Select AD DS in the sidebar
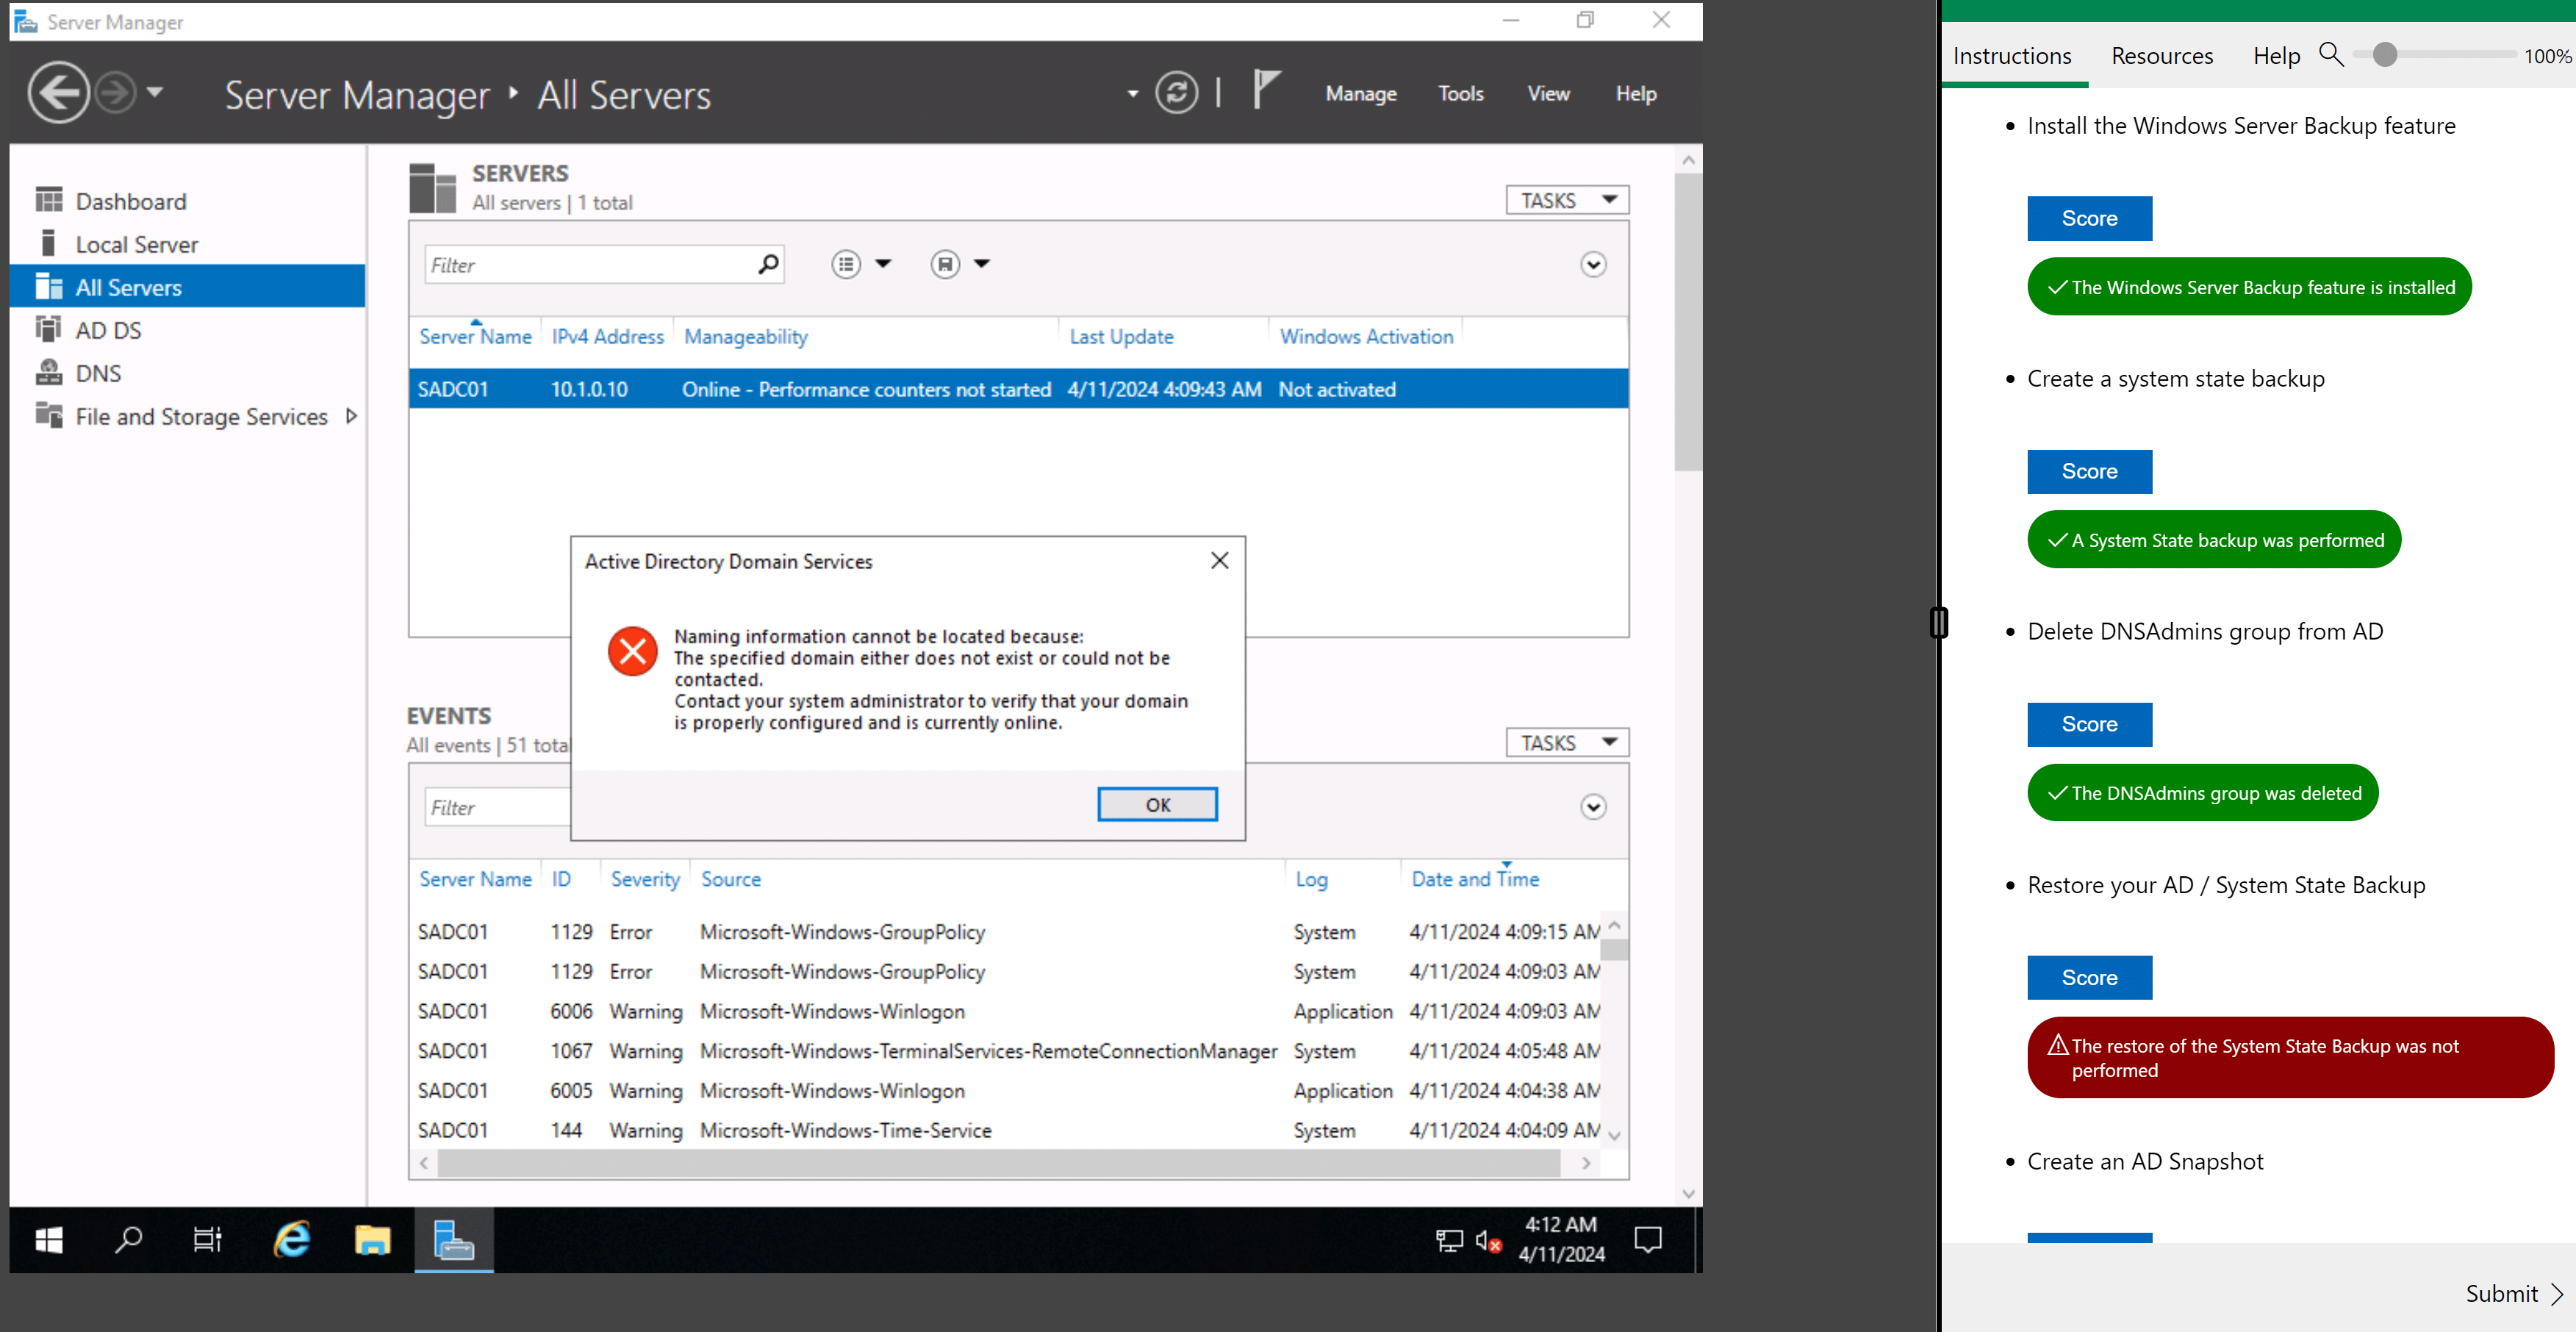 point(108,330)
